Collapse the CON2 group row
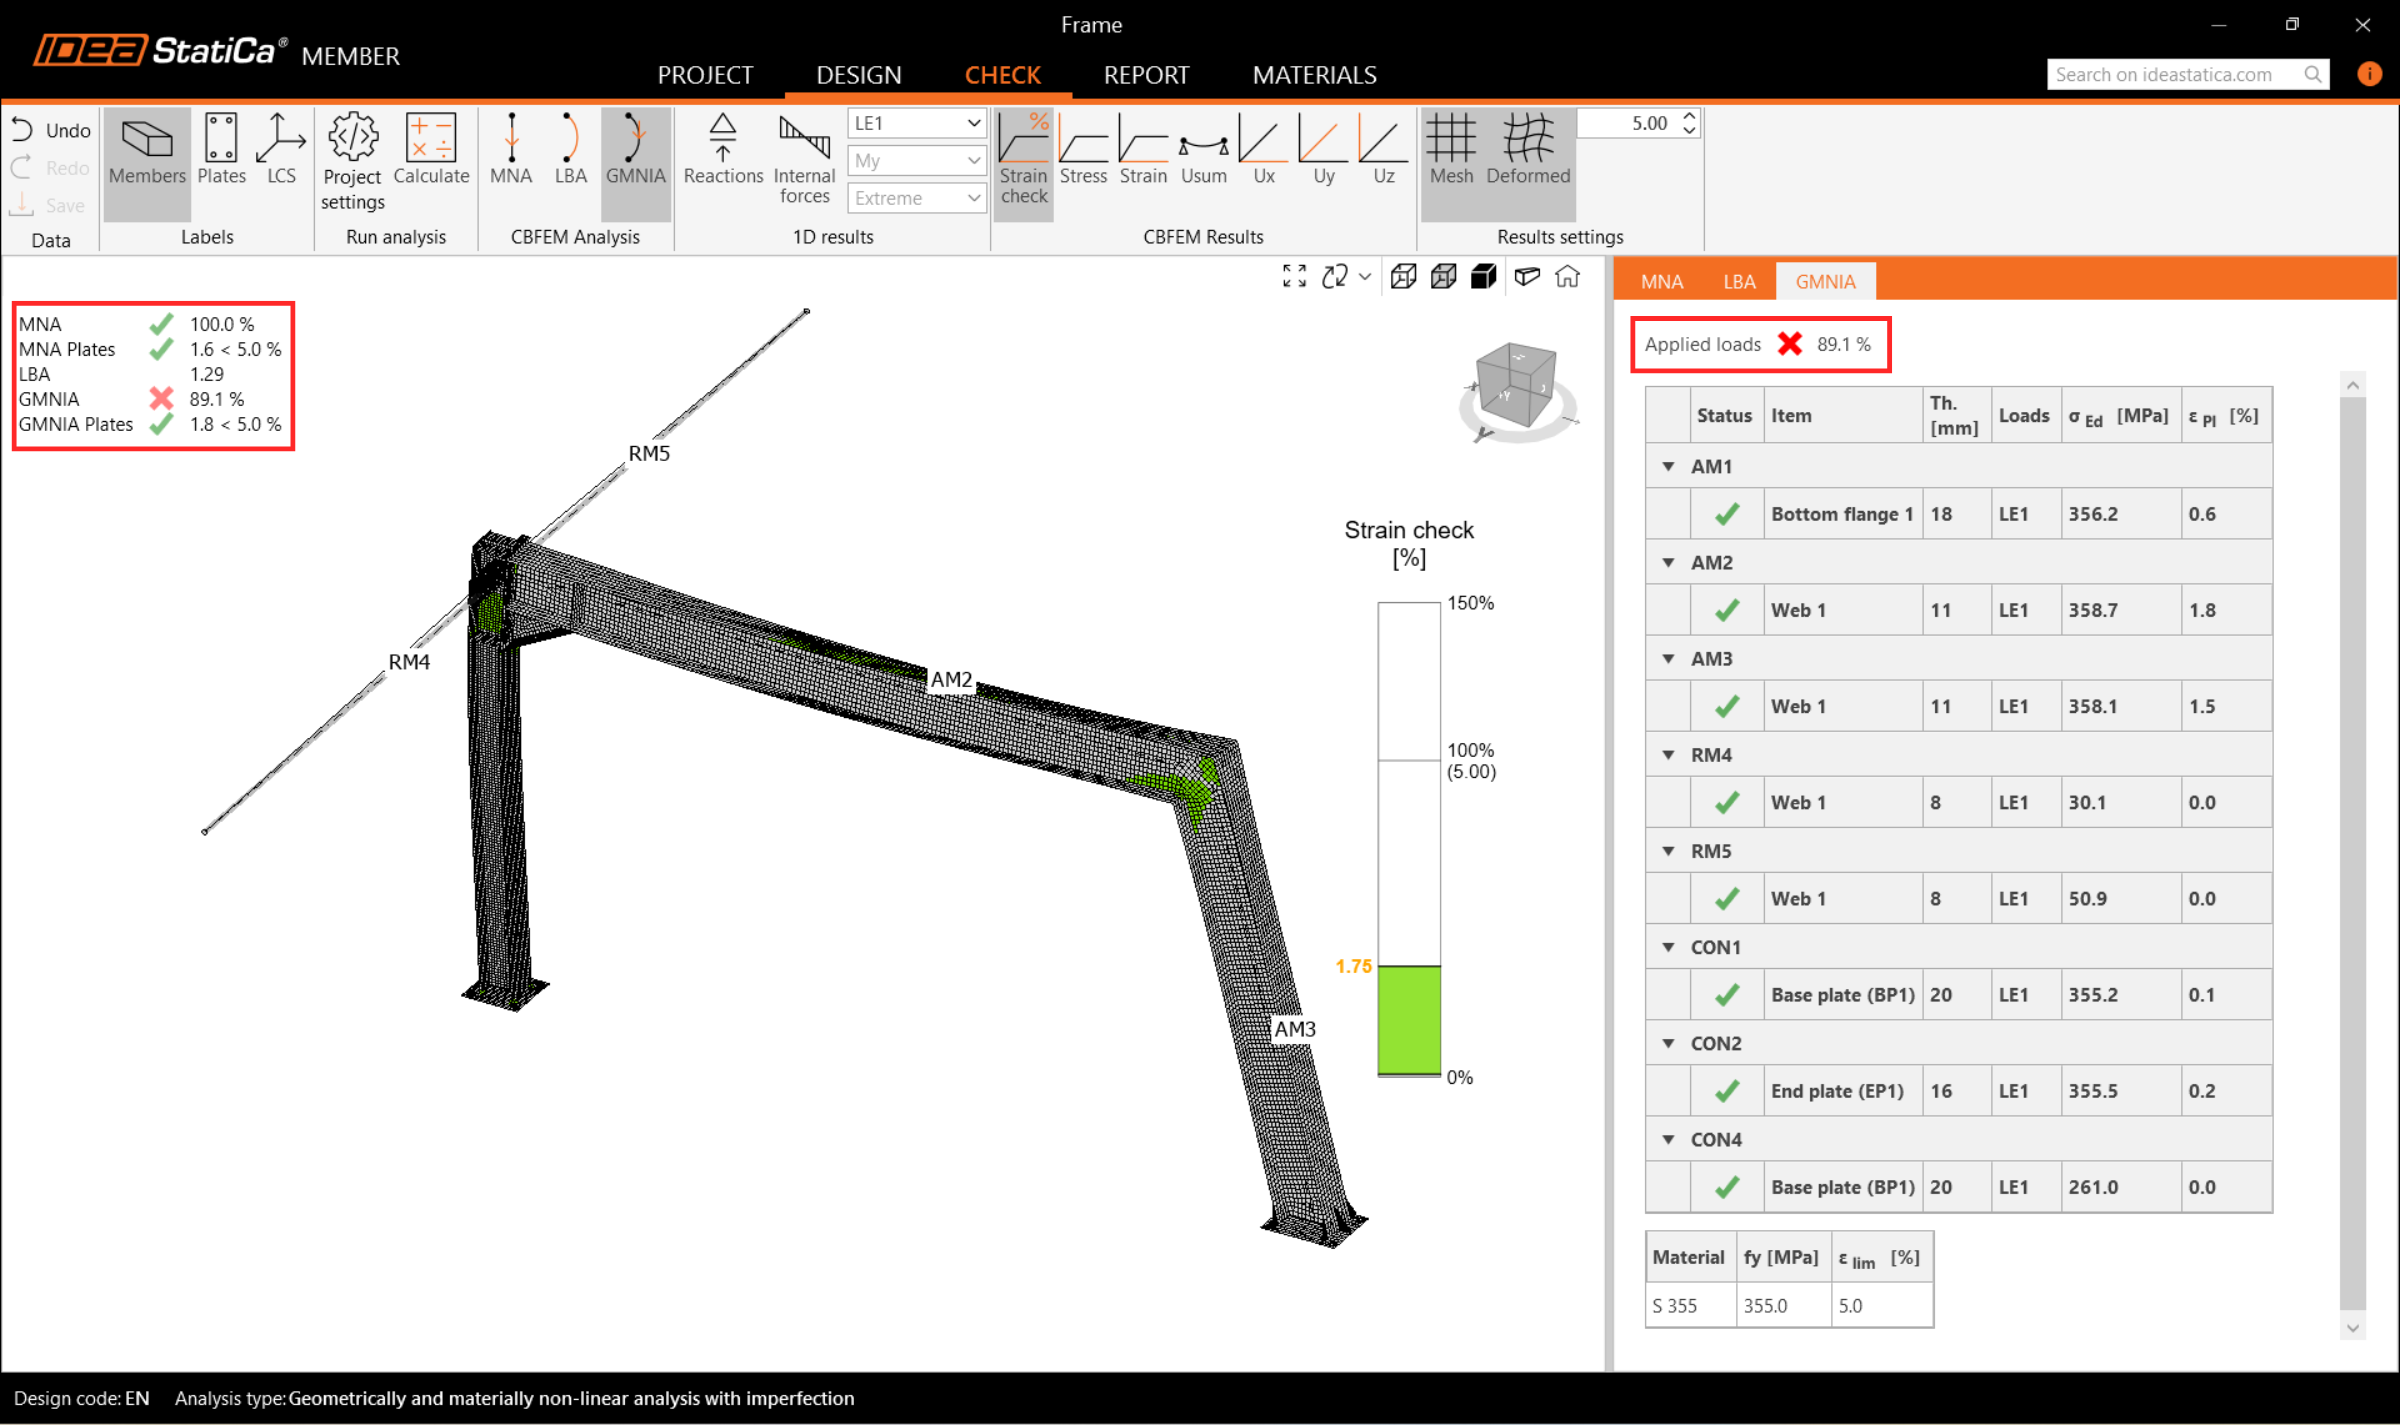The width and height of the screenshot is (2400, 1425). click(1668, 1043)
